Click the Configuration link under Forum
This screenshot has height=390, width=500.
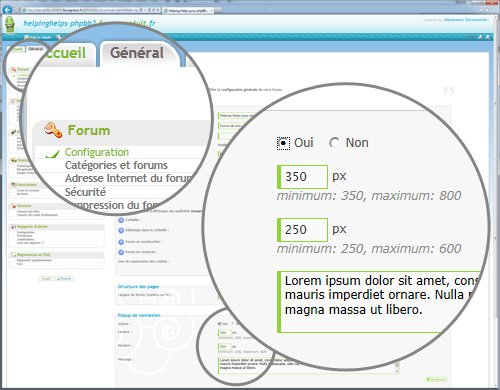pyautogui.click(x=97, y=152)
